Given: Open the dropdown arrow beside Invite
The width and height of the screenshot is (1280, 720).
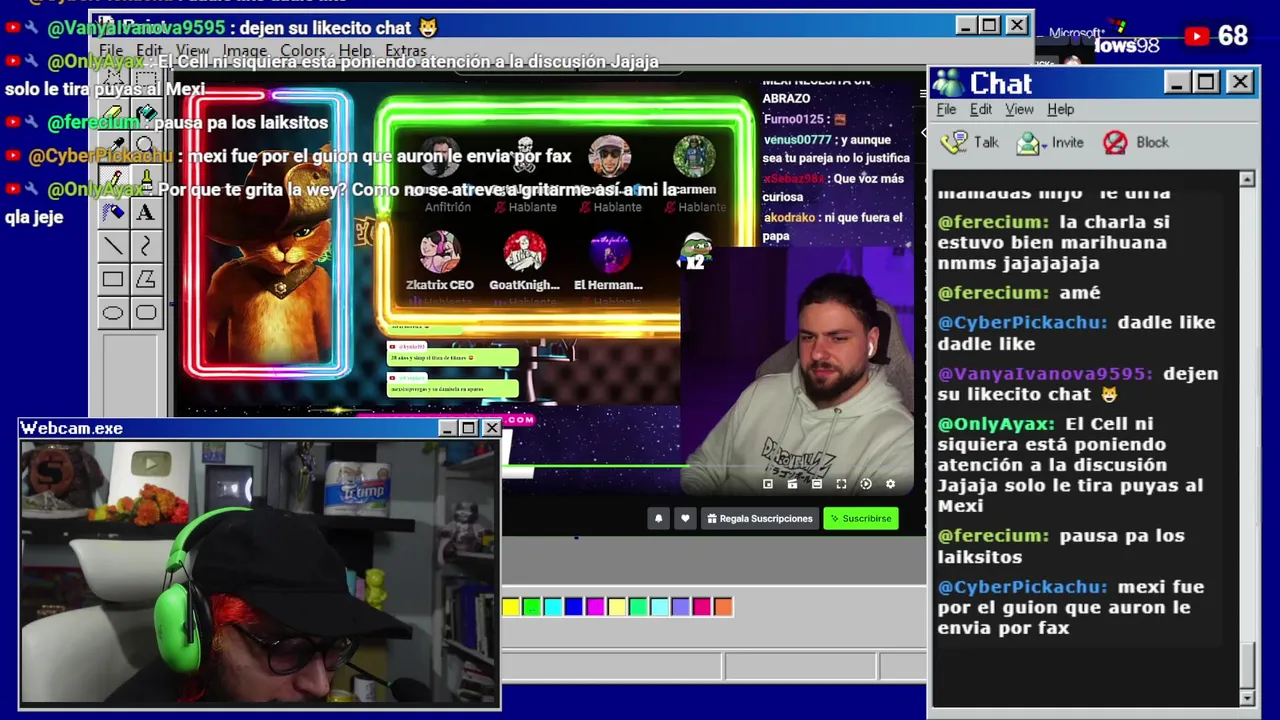Looking at the screenshot, I should pos(1045,144).
